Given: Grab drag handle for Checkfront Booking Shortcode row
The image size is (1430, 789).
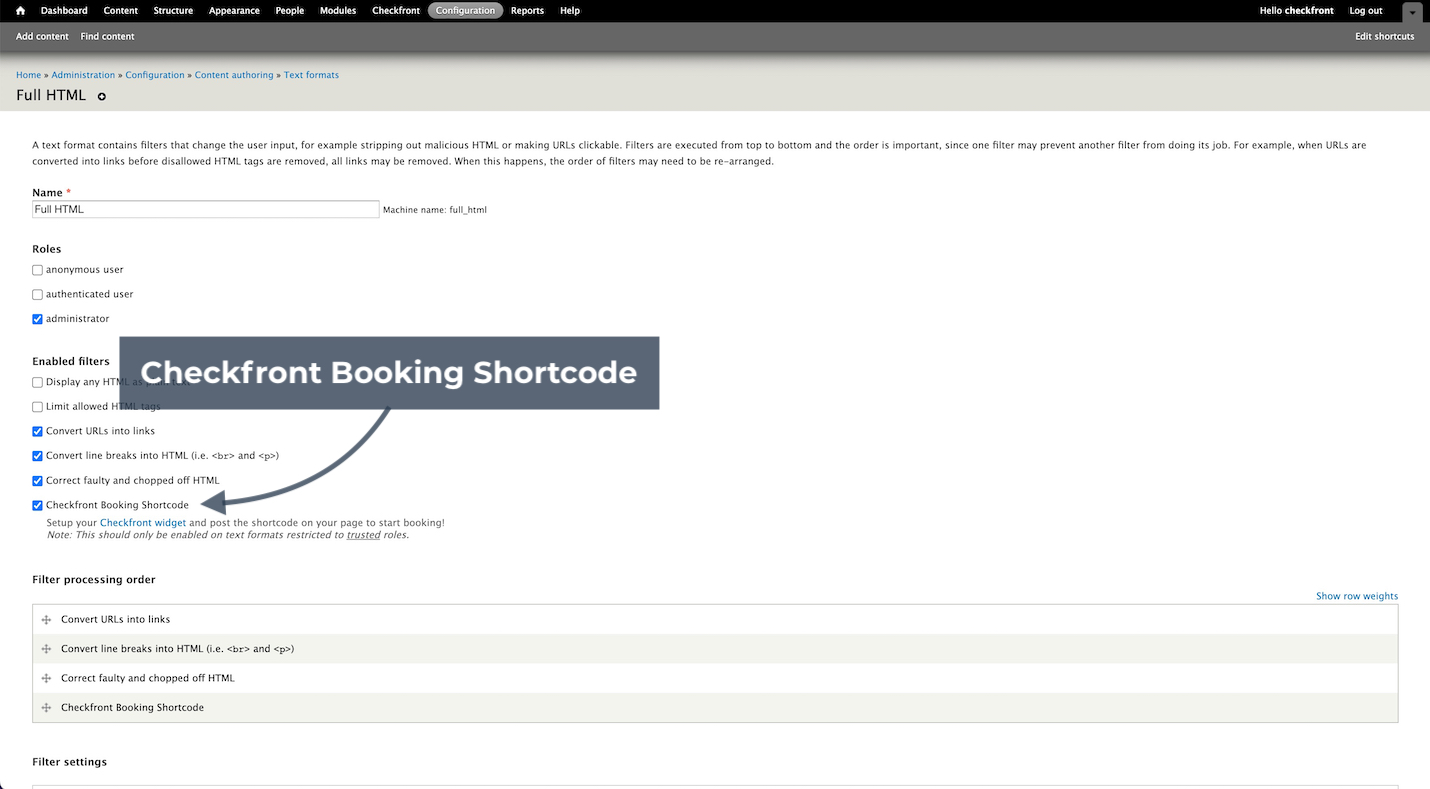Looking at the screenshot, I should coord(46,708).
